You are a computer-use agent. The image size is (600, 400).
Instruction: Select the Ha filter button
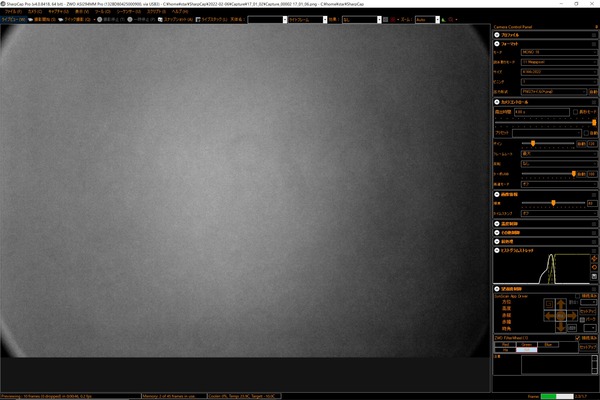(x=505, y=349)
